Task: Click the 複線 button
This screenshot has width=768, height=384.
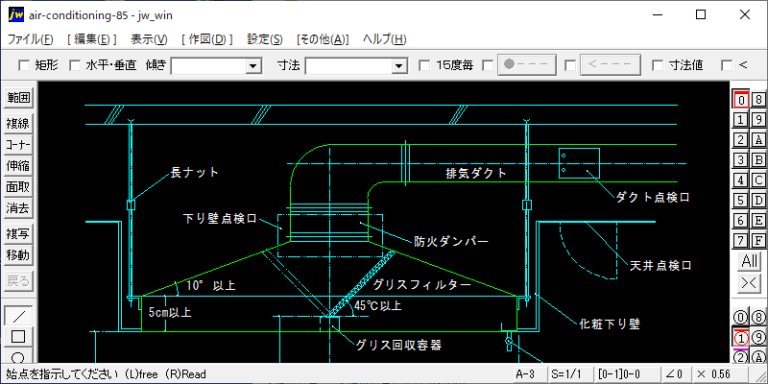Action: [x=18, y=124]
